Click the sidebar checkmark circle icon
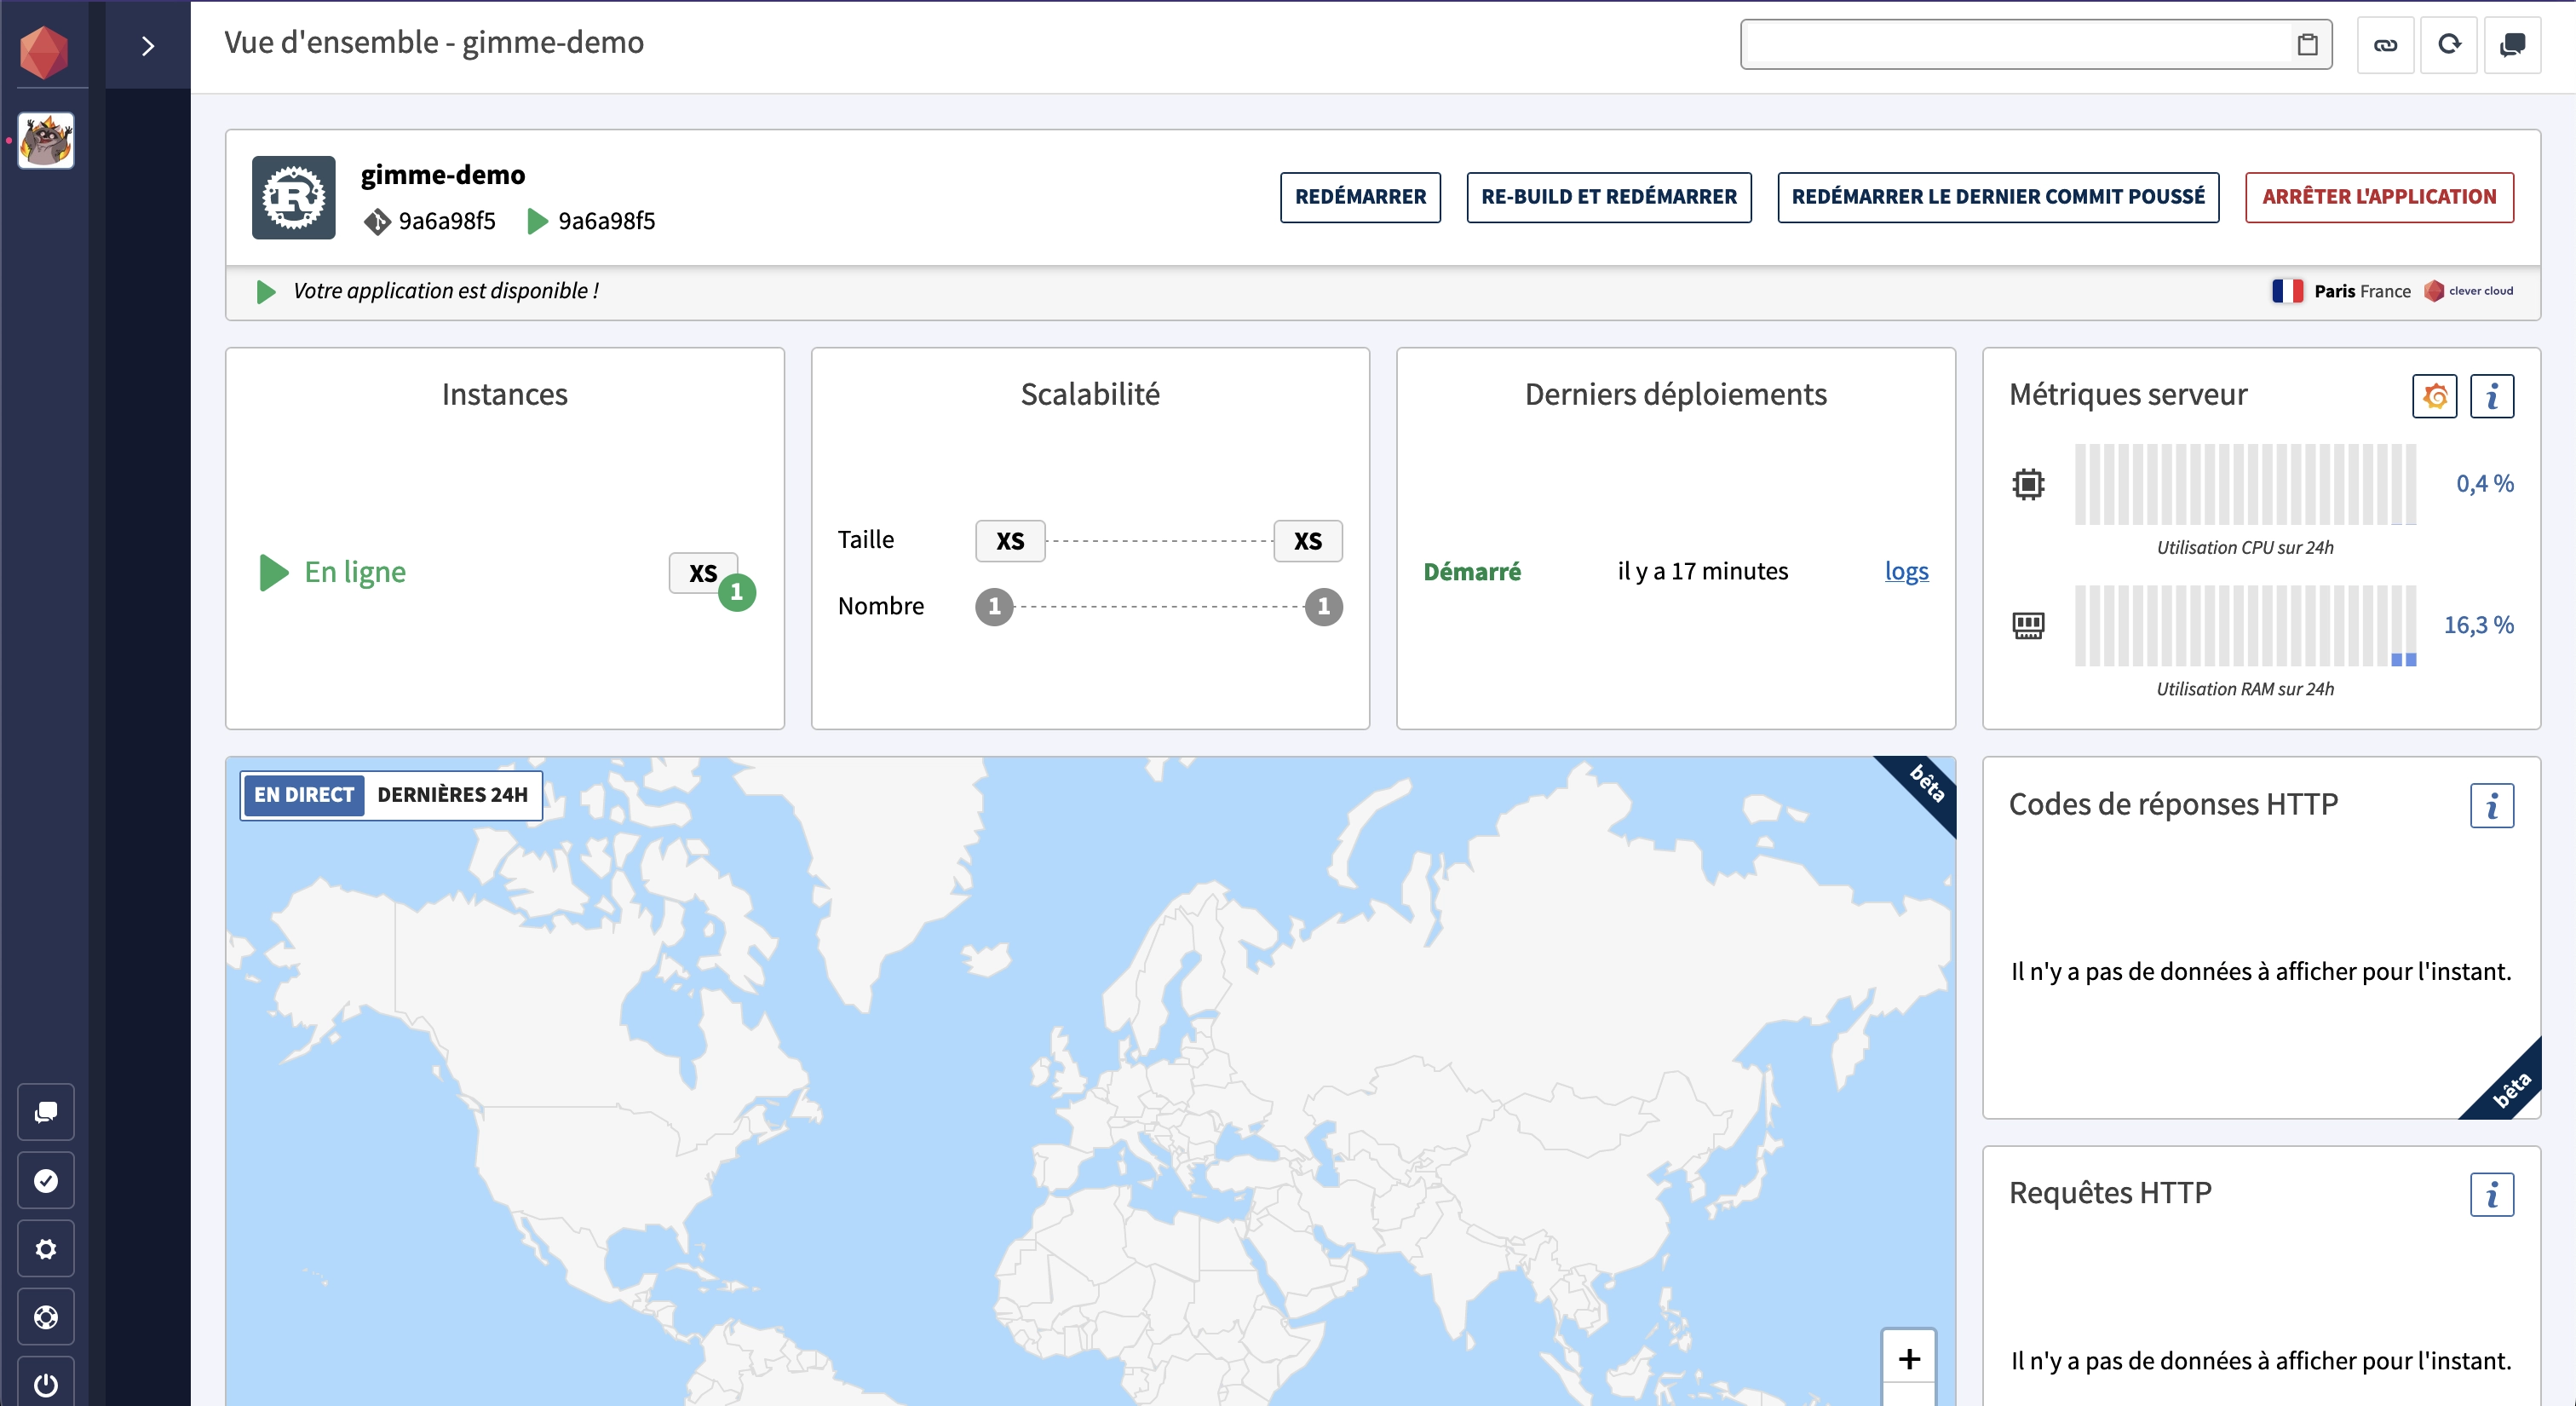Viewport: 2576px width, 1406px height. point(46,1180)
